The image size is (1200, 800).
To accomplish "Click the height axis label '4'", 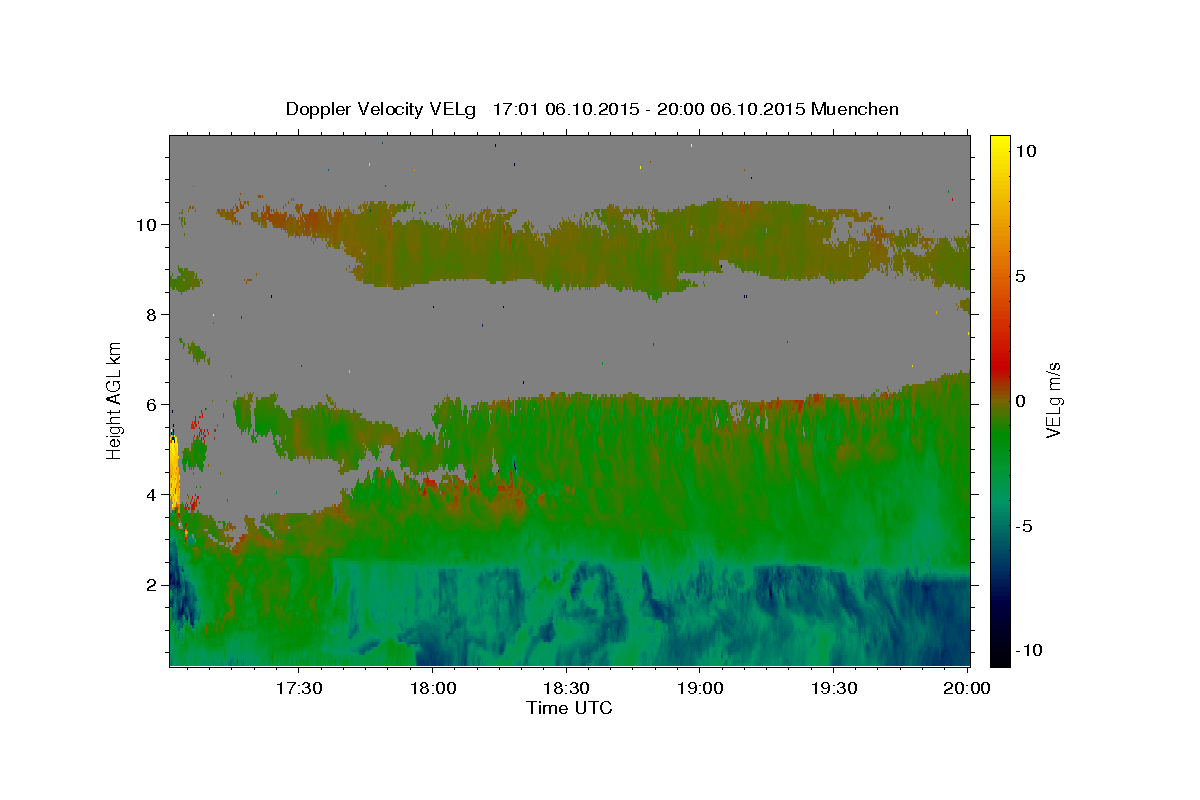I will coord(151,494).
